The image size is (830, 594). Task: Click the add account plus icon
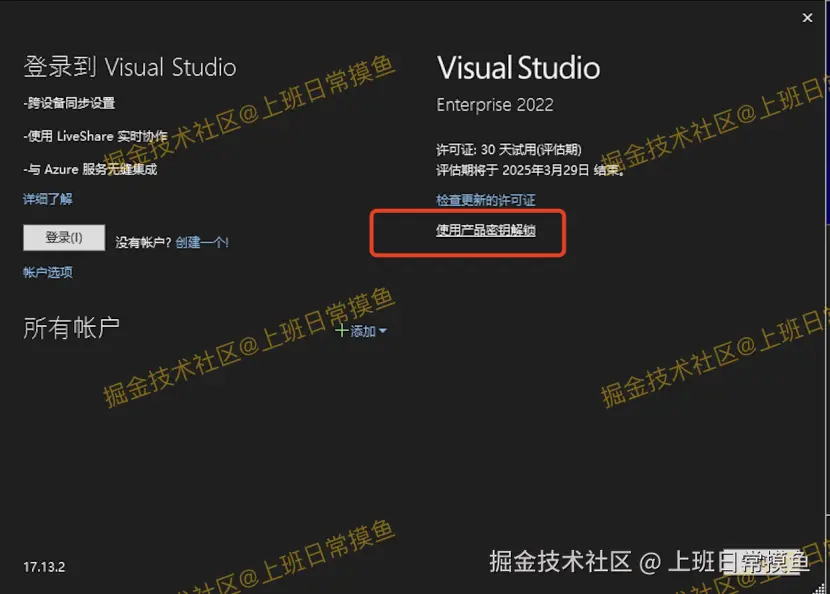[x=343, y=331]
